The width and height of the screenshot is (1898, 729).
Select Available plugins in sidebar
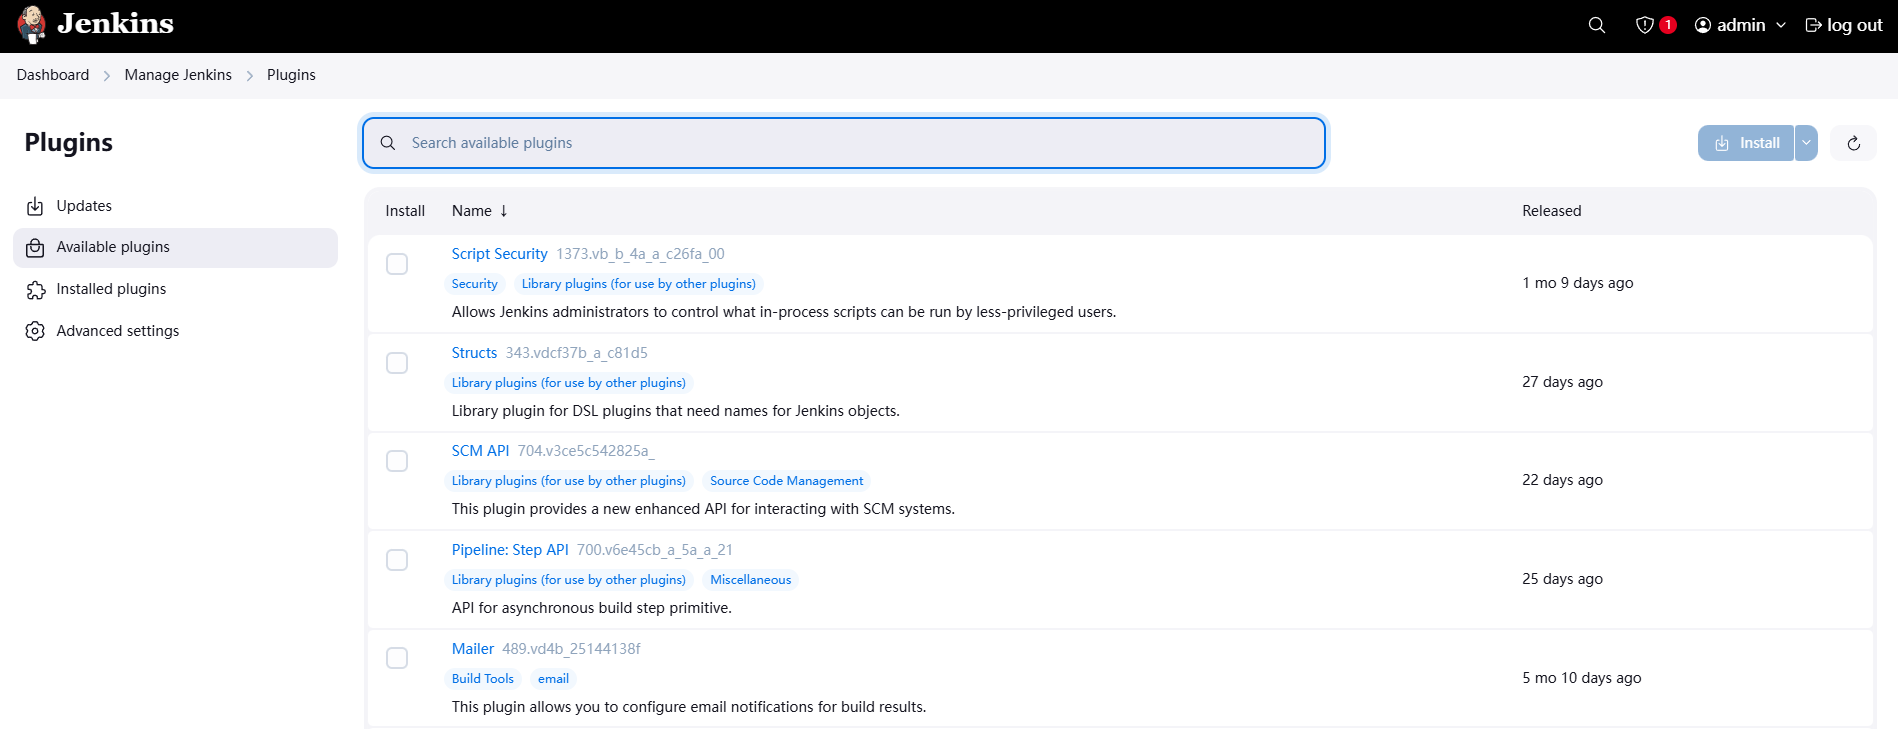click(x=175, y=248)
